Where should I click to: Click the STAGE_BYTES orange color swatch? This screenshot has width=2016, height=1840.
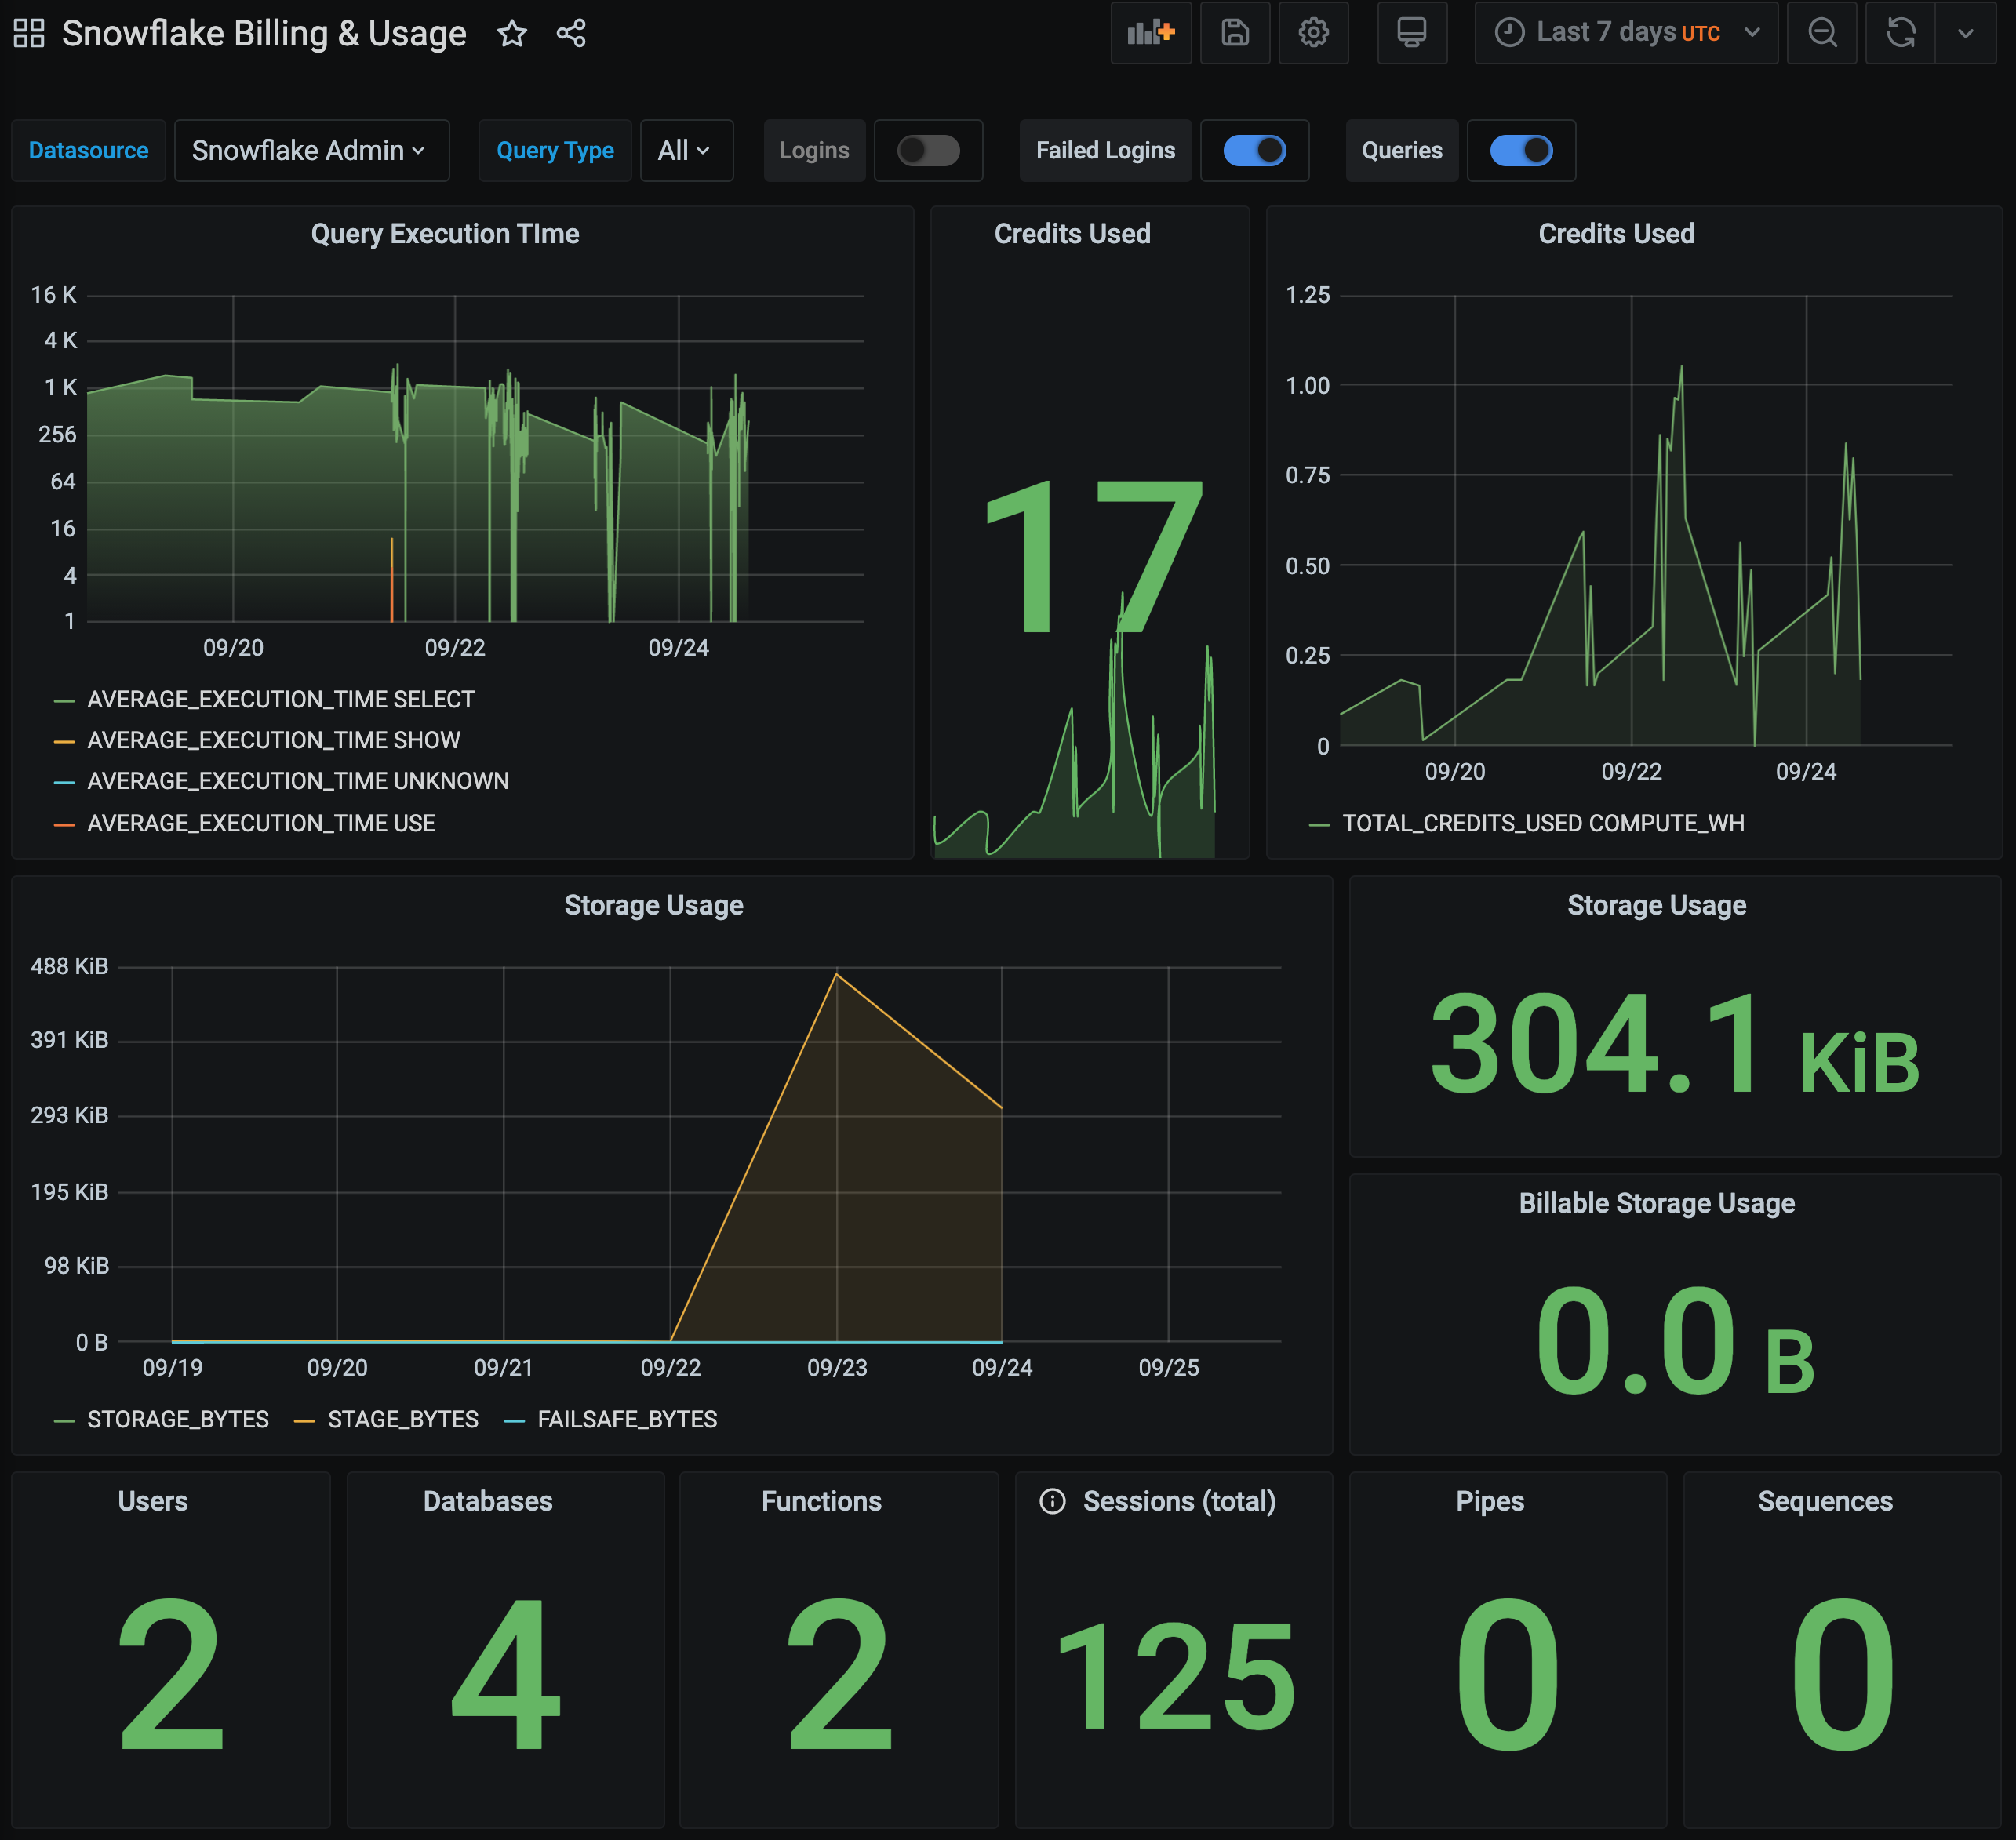[304, 1421]
